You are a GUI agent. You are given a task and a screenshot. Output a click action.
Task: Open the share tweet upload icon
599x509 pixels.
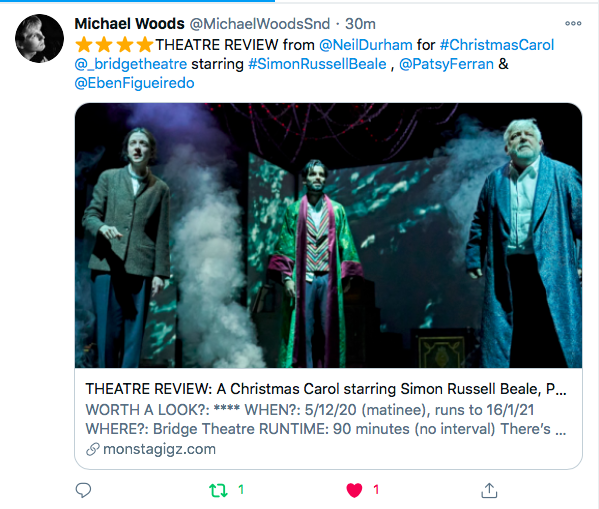coord(489,490)
